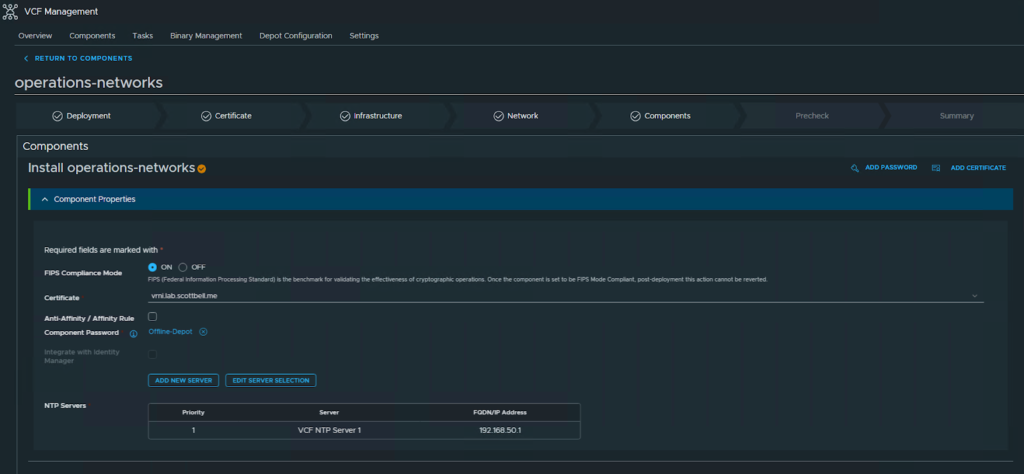
Task: Click the info icon next to Component Password
Action: [x=133, y=334]
